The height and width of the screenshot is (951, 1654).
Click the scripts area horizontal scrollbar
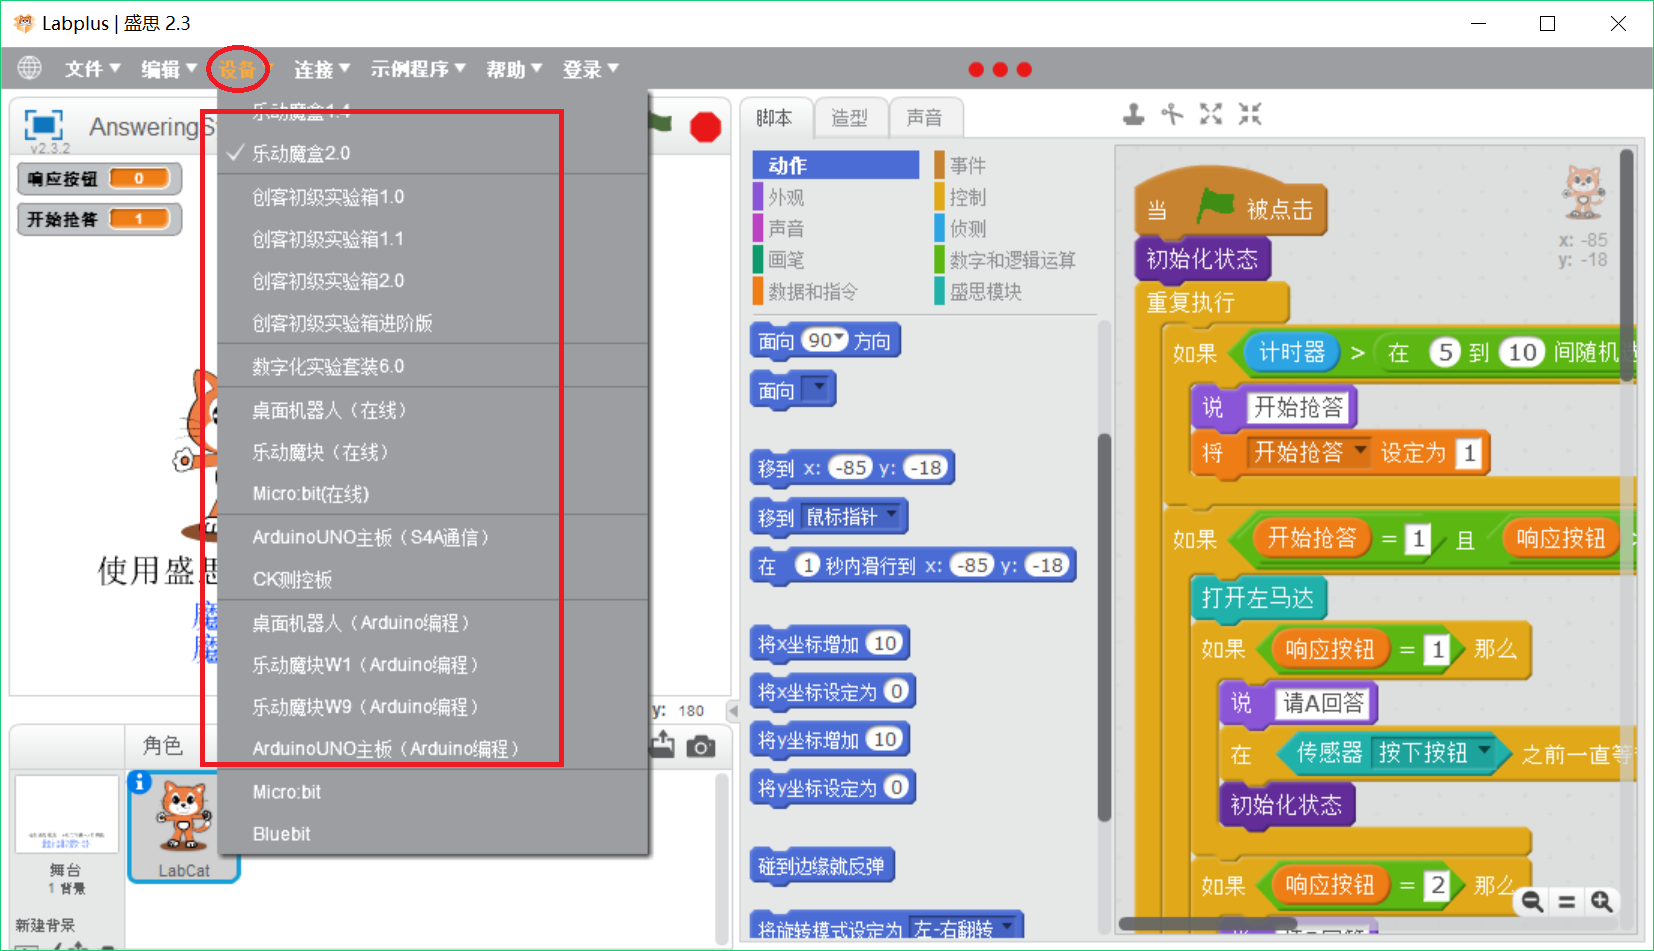[x=1209, y=924]
